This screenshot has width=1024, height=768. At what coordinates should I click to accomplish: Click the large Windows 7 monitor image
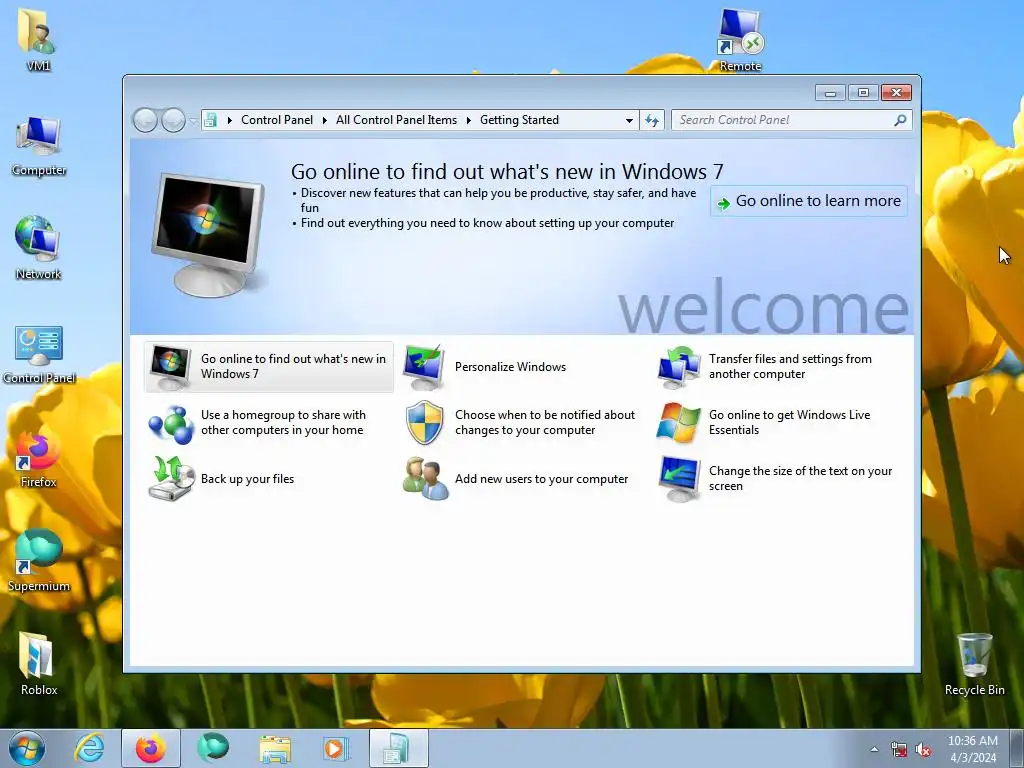click(208, 235)
